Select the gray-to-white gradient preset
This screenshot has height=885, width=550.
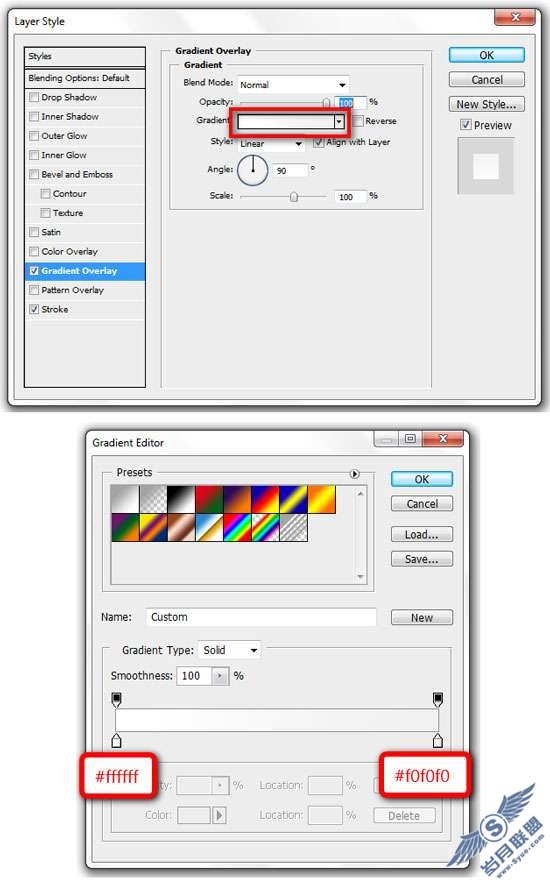click(125, 500)
